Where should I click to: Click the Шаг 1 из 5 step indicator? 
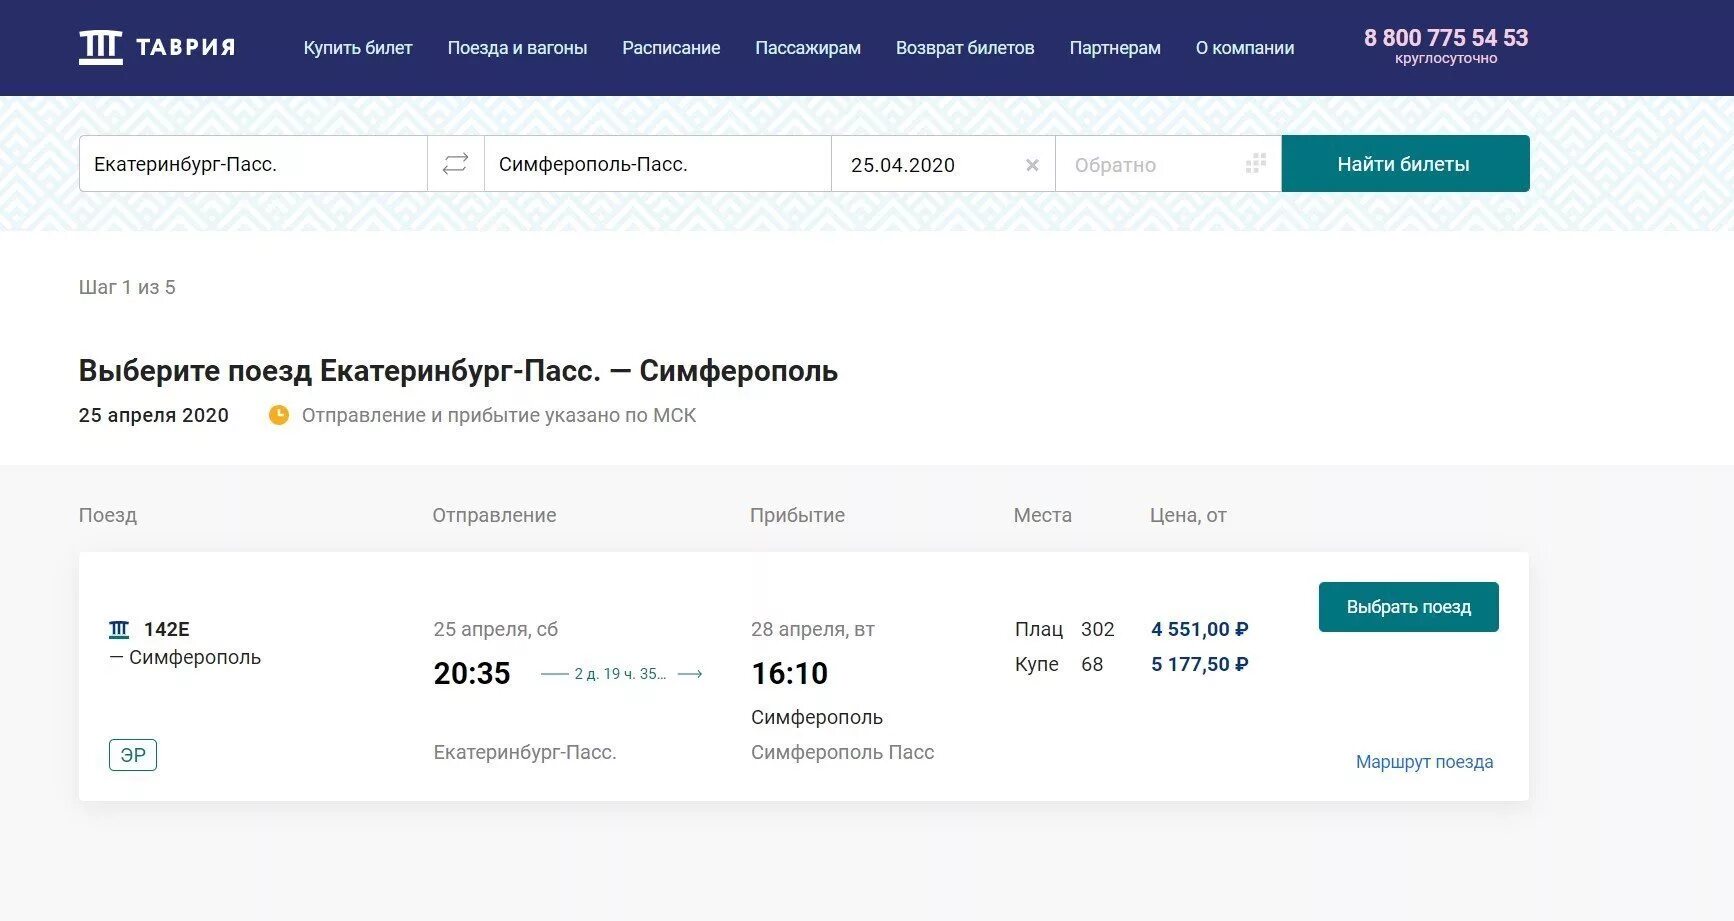pos(127,287)
